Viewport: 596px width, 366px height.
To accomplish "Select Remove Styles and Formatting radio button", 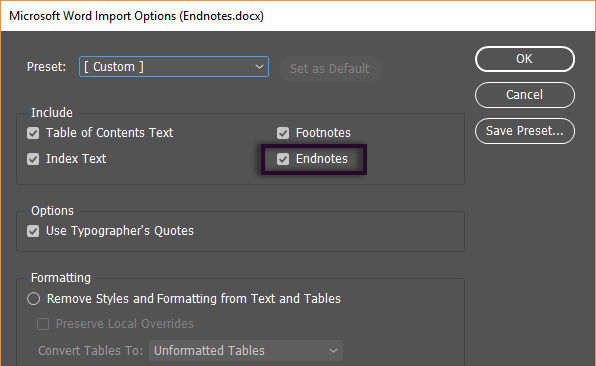I will [33, 299].
